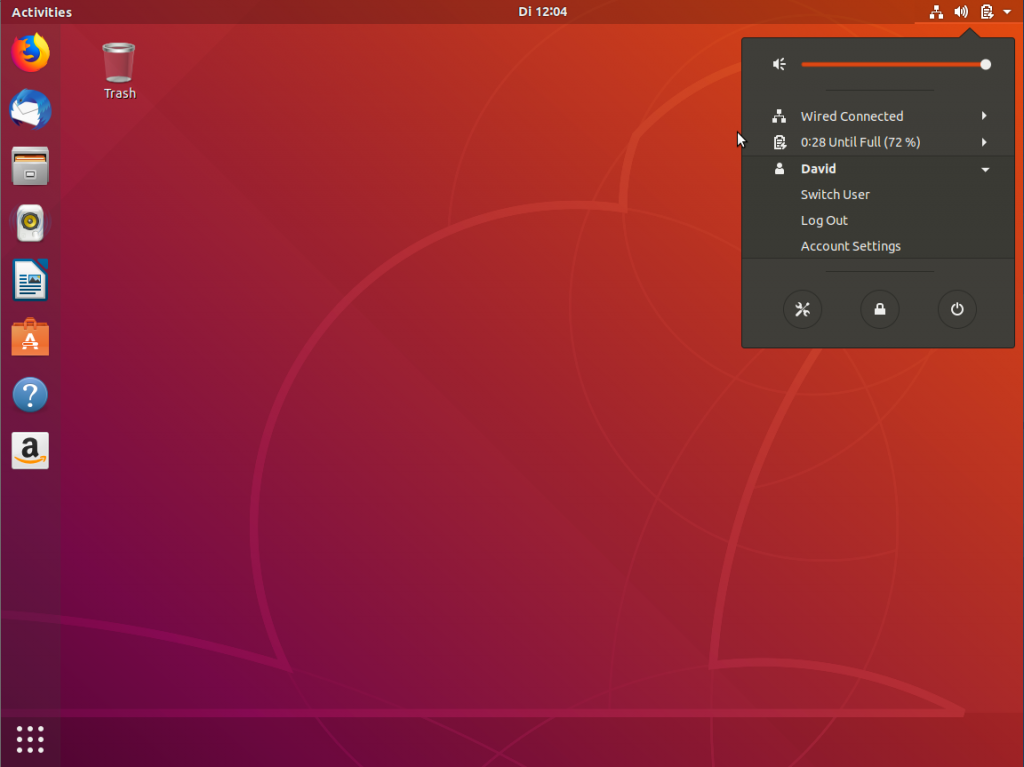The width and height of the screenshot is (1024, 767).
Task: Close system menu via top bar arrow
Action: point(1007,12)
